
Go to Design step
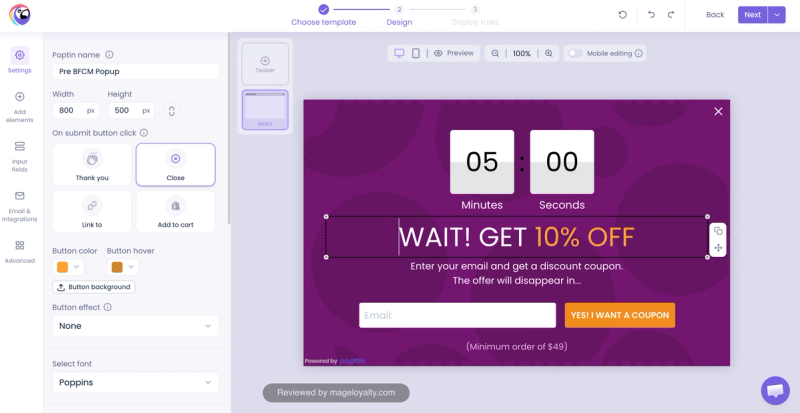tap(399, 15)
